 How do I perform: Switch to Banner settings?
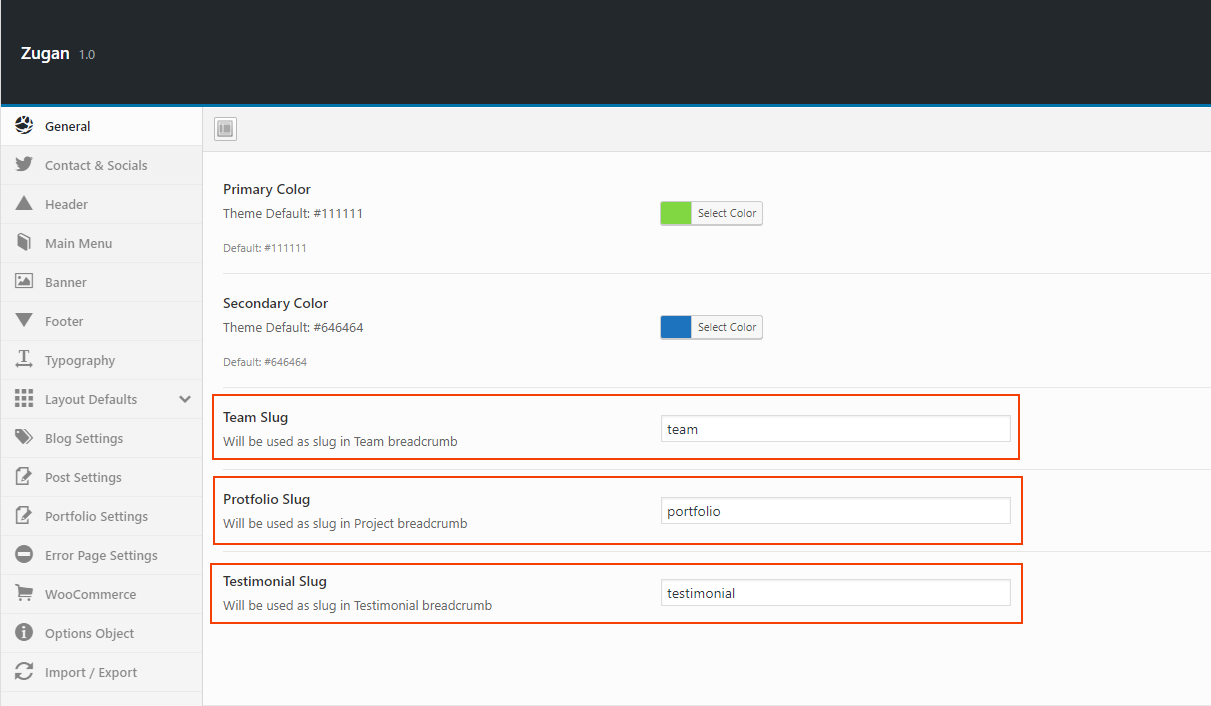click(101, 282)
